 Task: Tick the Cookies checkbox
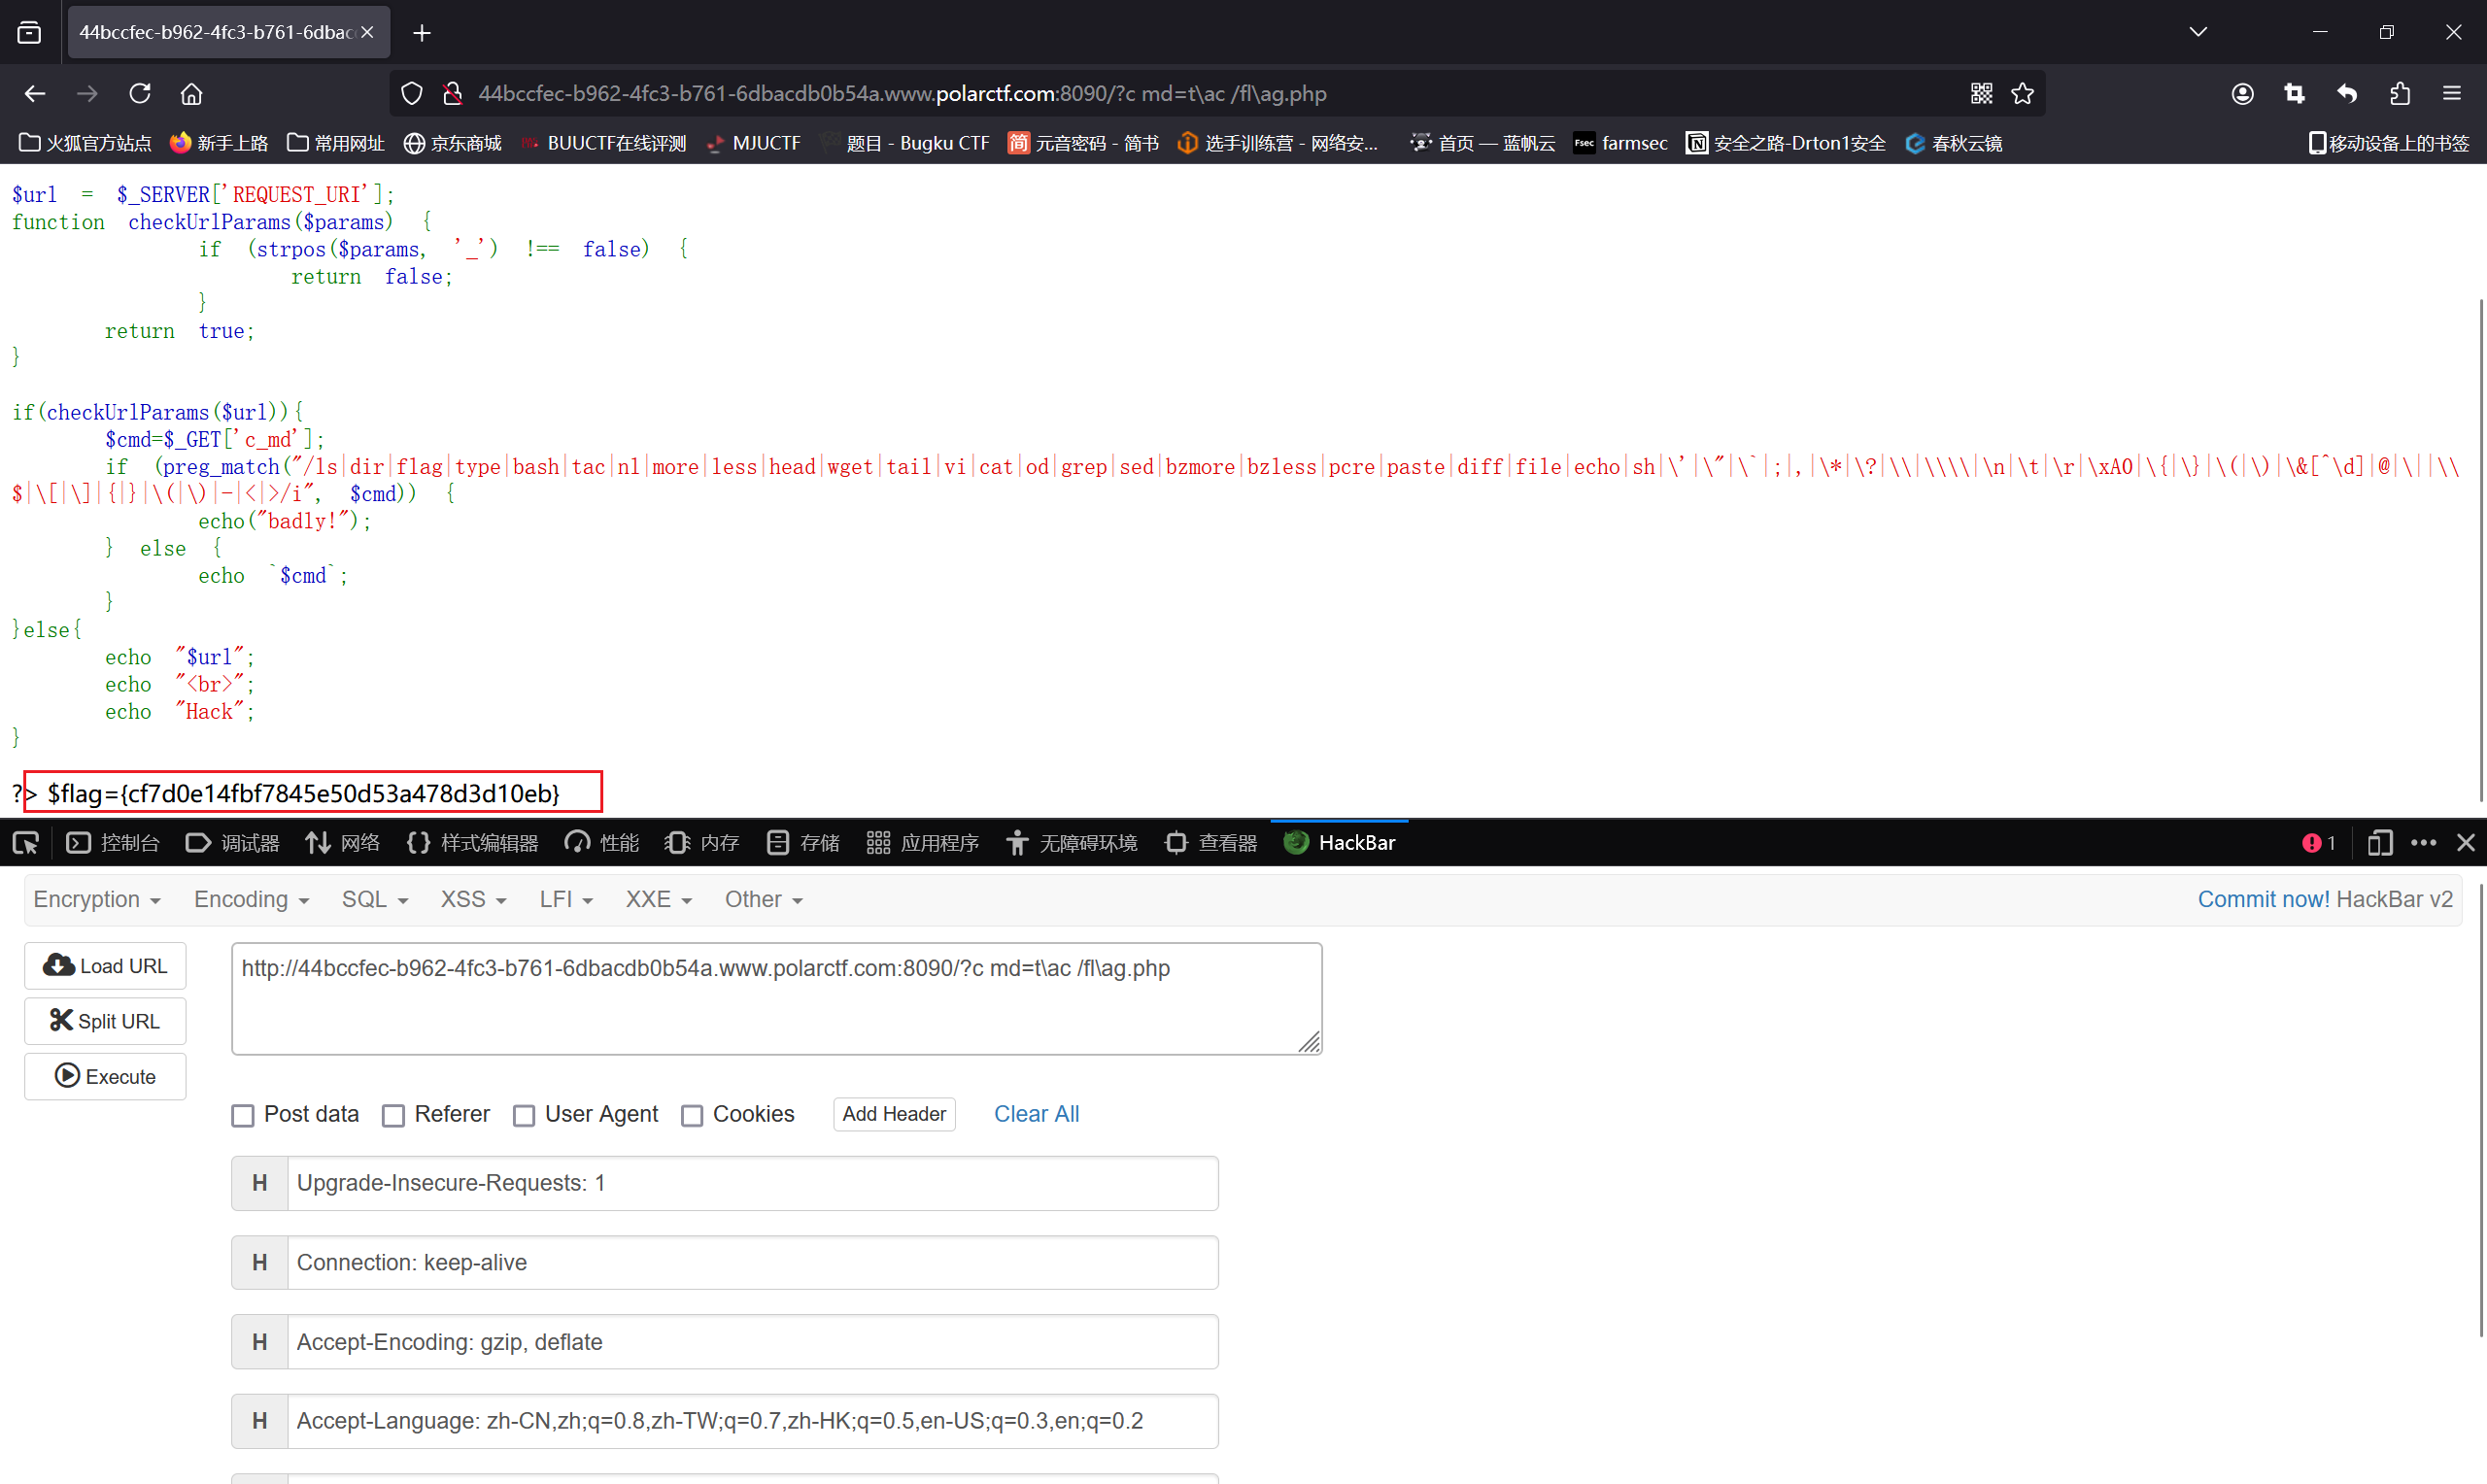click(692, 1115)
